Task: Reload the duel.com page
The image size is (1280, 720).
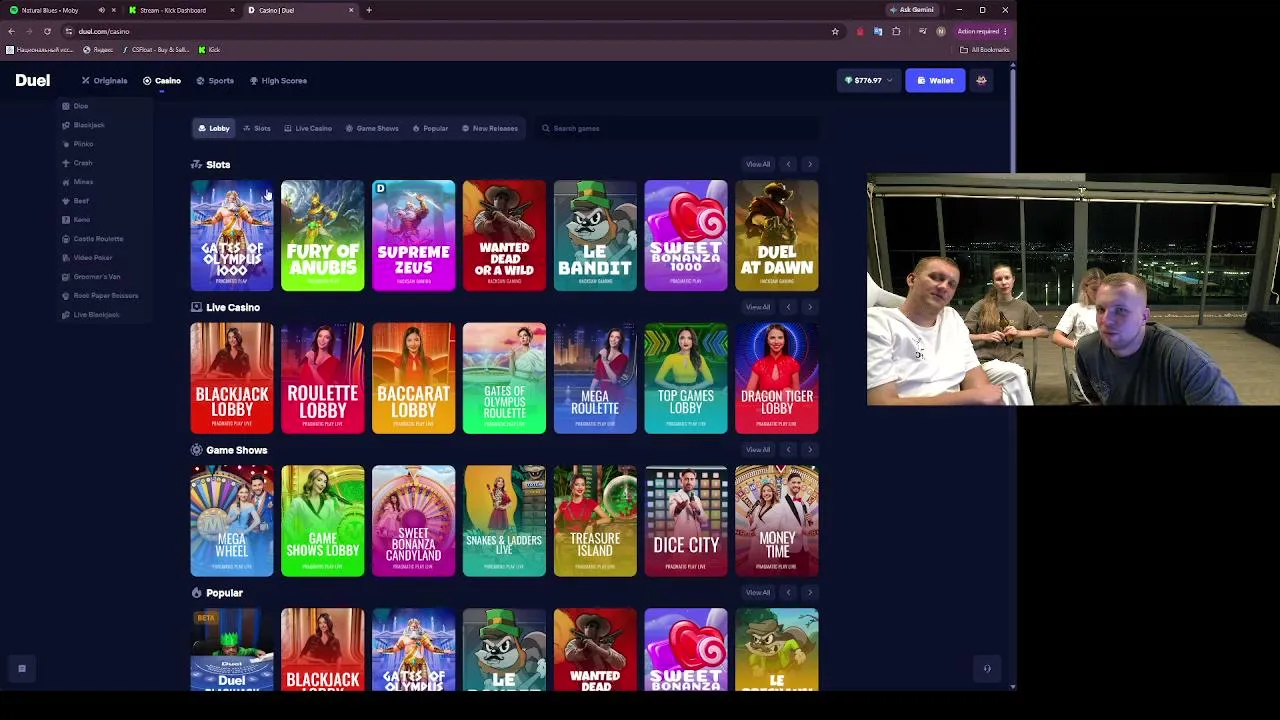Action: (47, 31)
